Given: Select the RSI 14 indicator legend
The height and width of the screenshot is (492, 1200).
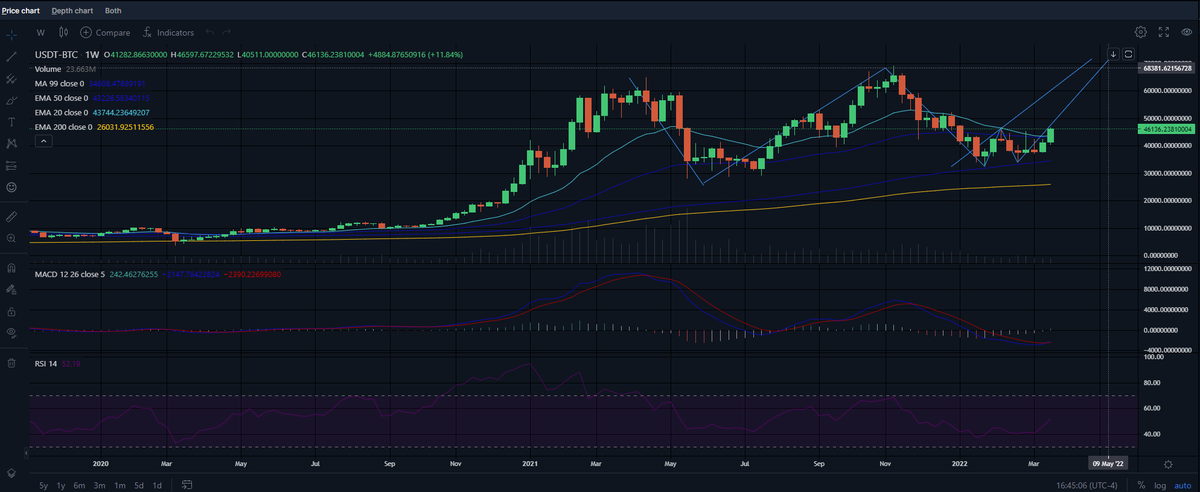Looking at the screenshot, I should pyautogui.click(x=46, y=364).
